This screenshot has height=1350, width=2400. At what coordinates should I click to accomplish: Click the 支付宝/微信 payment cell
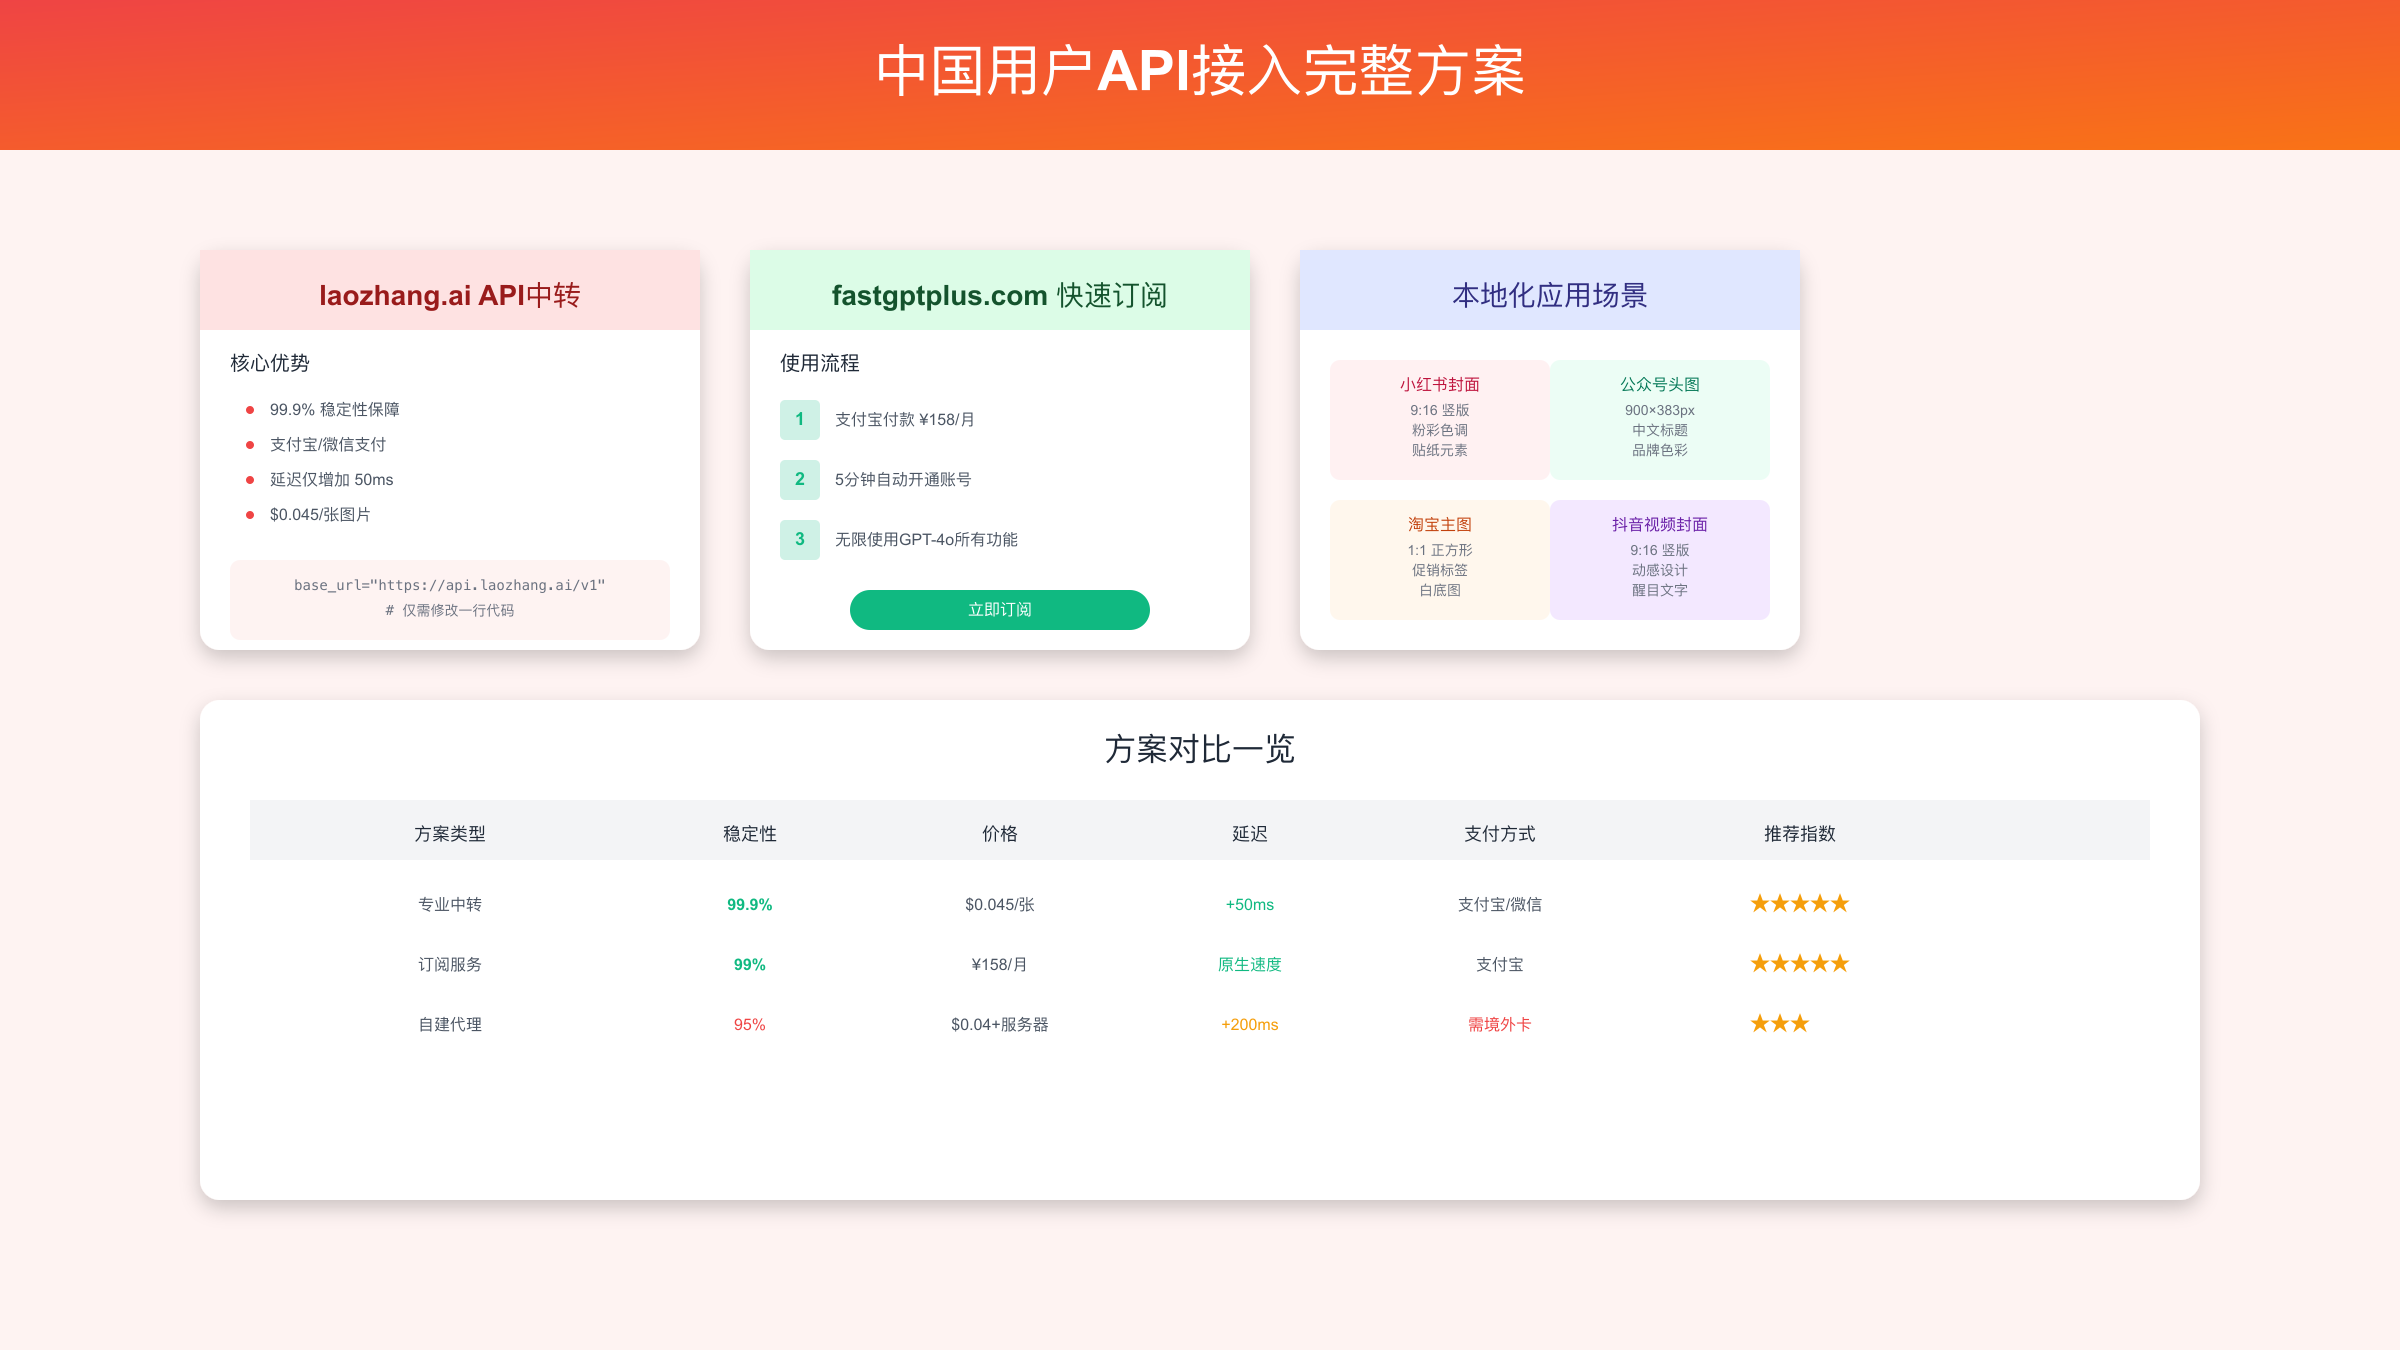click(x=1500, y=905)
